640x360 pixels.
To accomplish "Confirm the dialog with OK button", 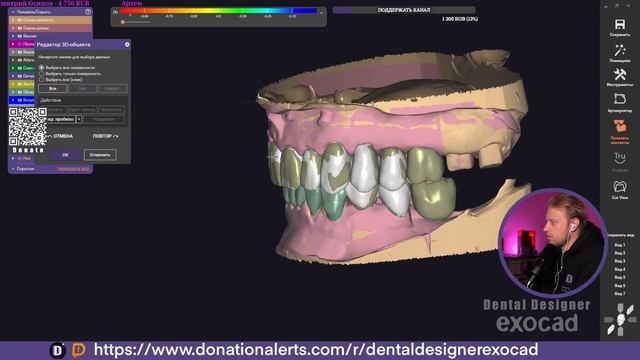I will click(x=65, y=155).
